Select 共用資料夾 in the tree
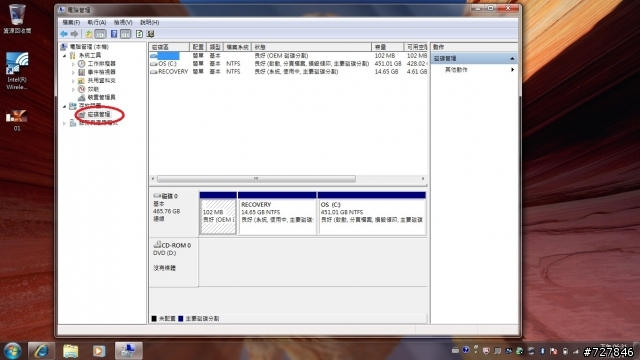 coord(101,80)
